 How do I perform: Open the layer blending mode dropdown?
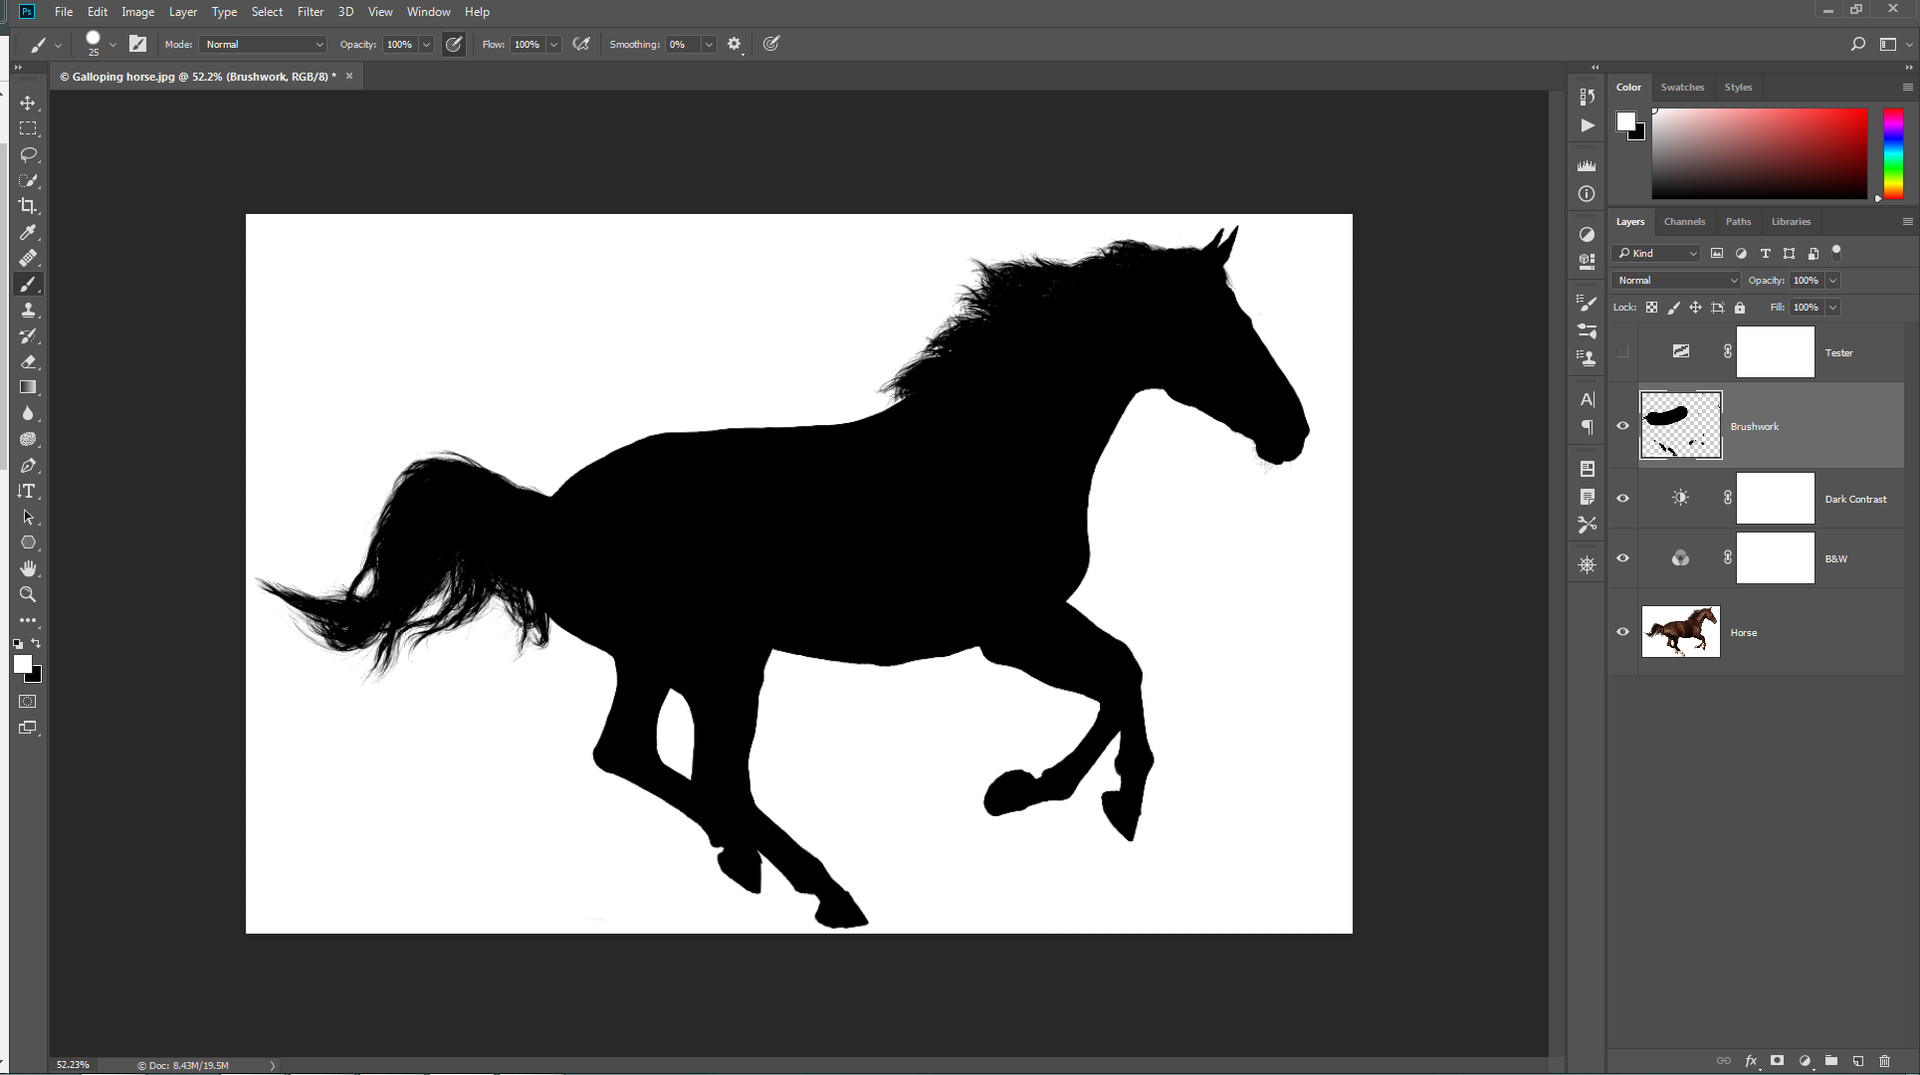pyautogui.click(x=1676, y=280)
